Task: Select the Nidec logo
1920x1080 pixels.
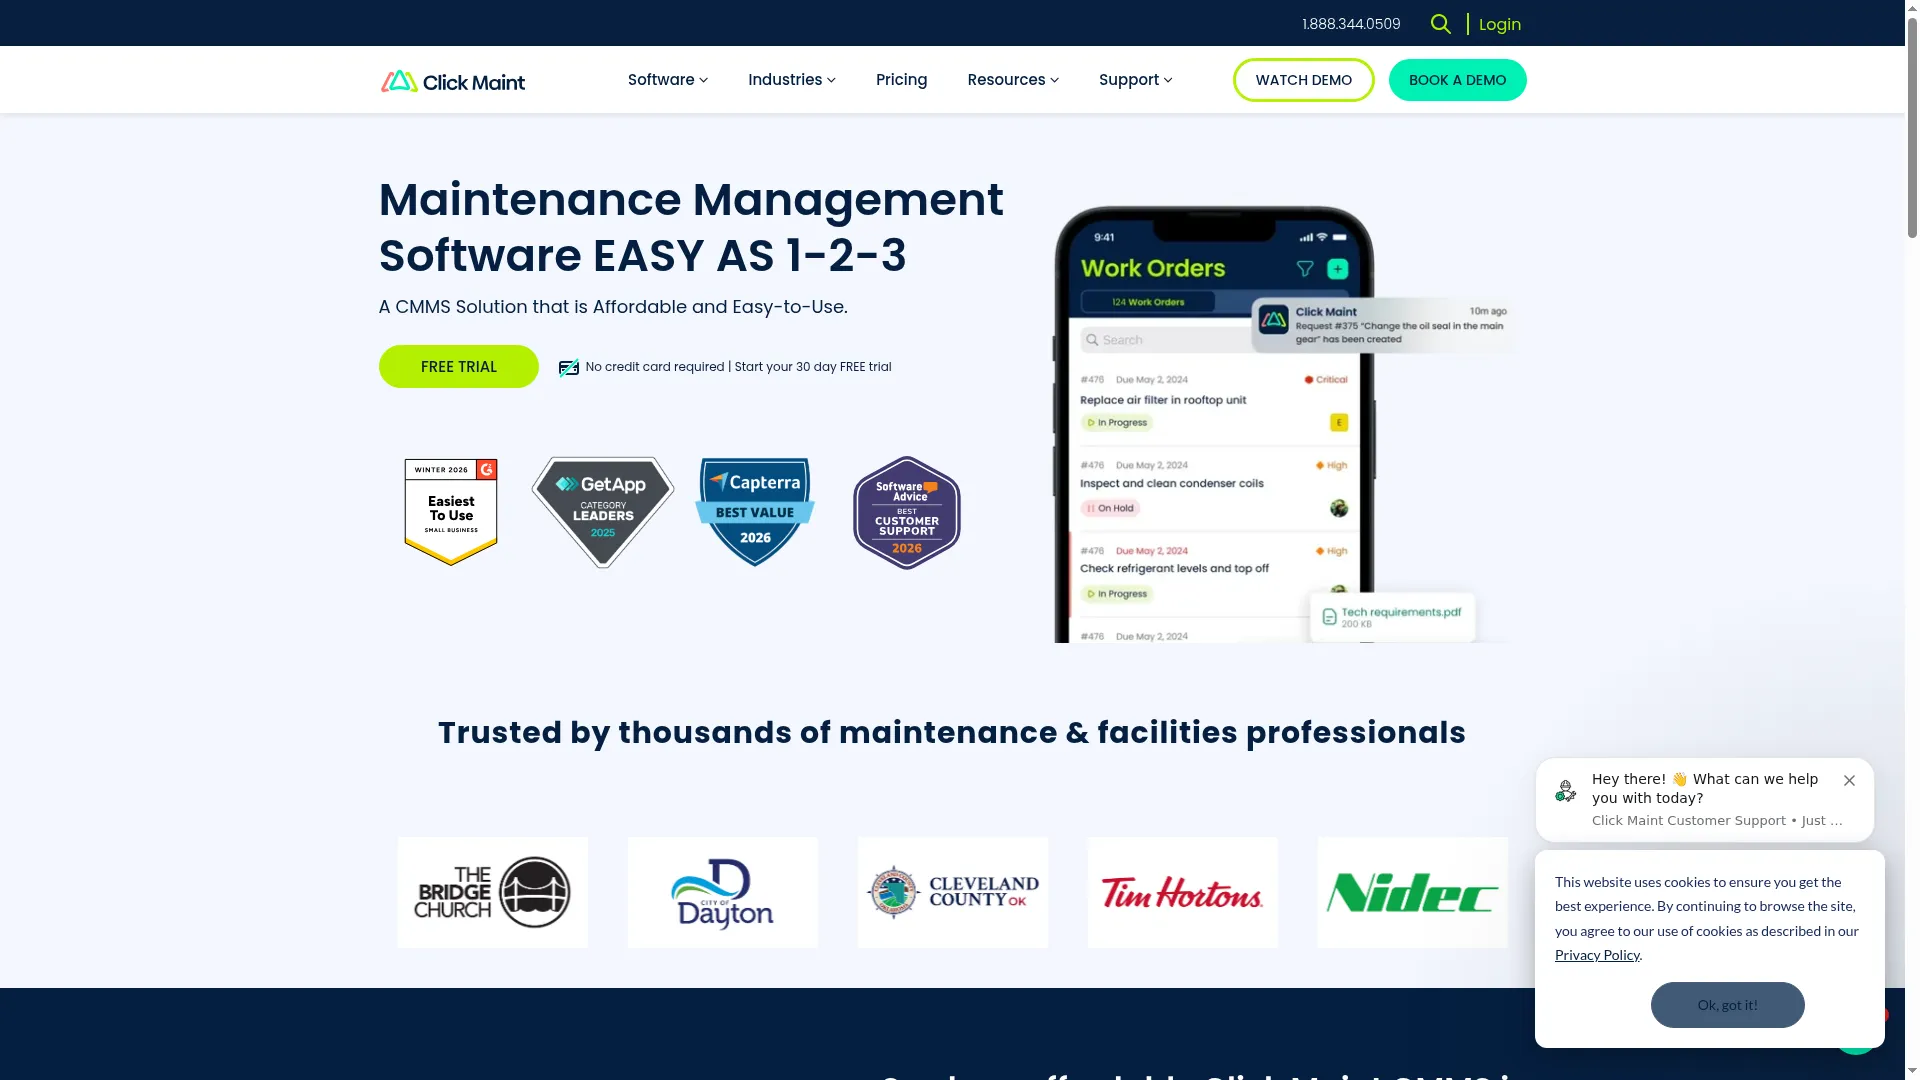Action: pyautogui.click(x=1413, y=892)
